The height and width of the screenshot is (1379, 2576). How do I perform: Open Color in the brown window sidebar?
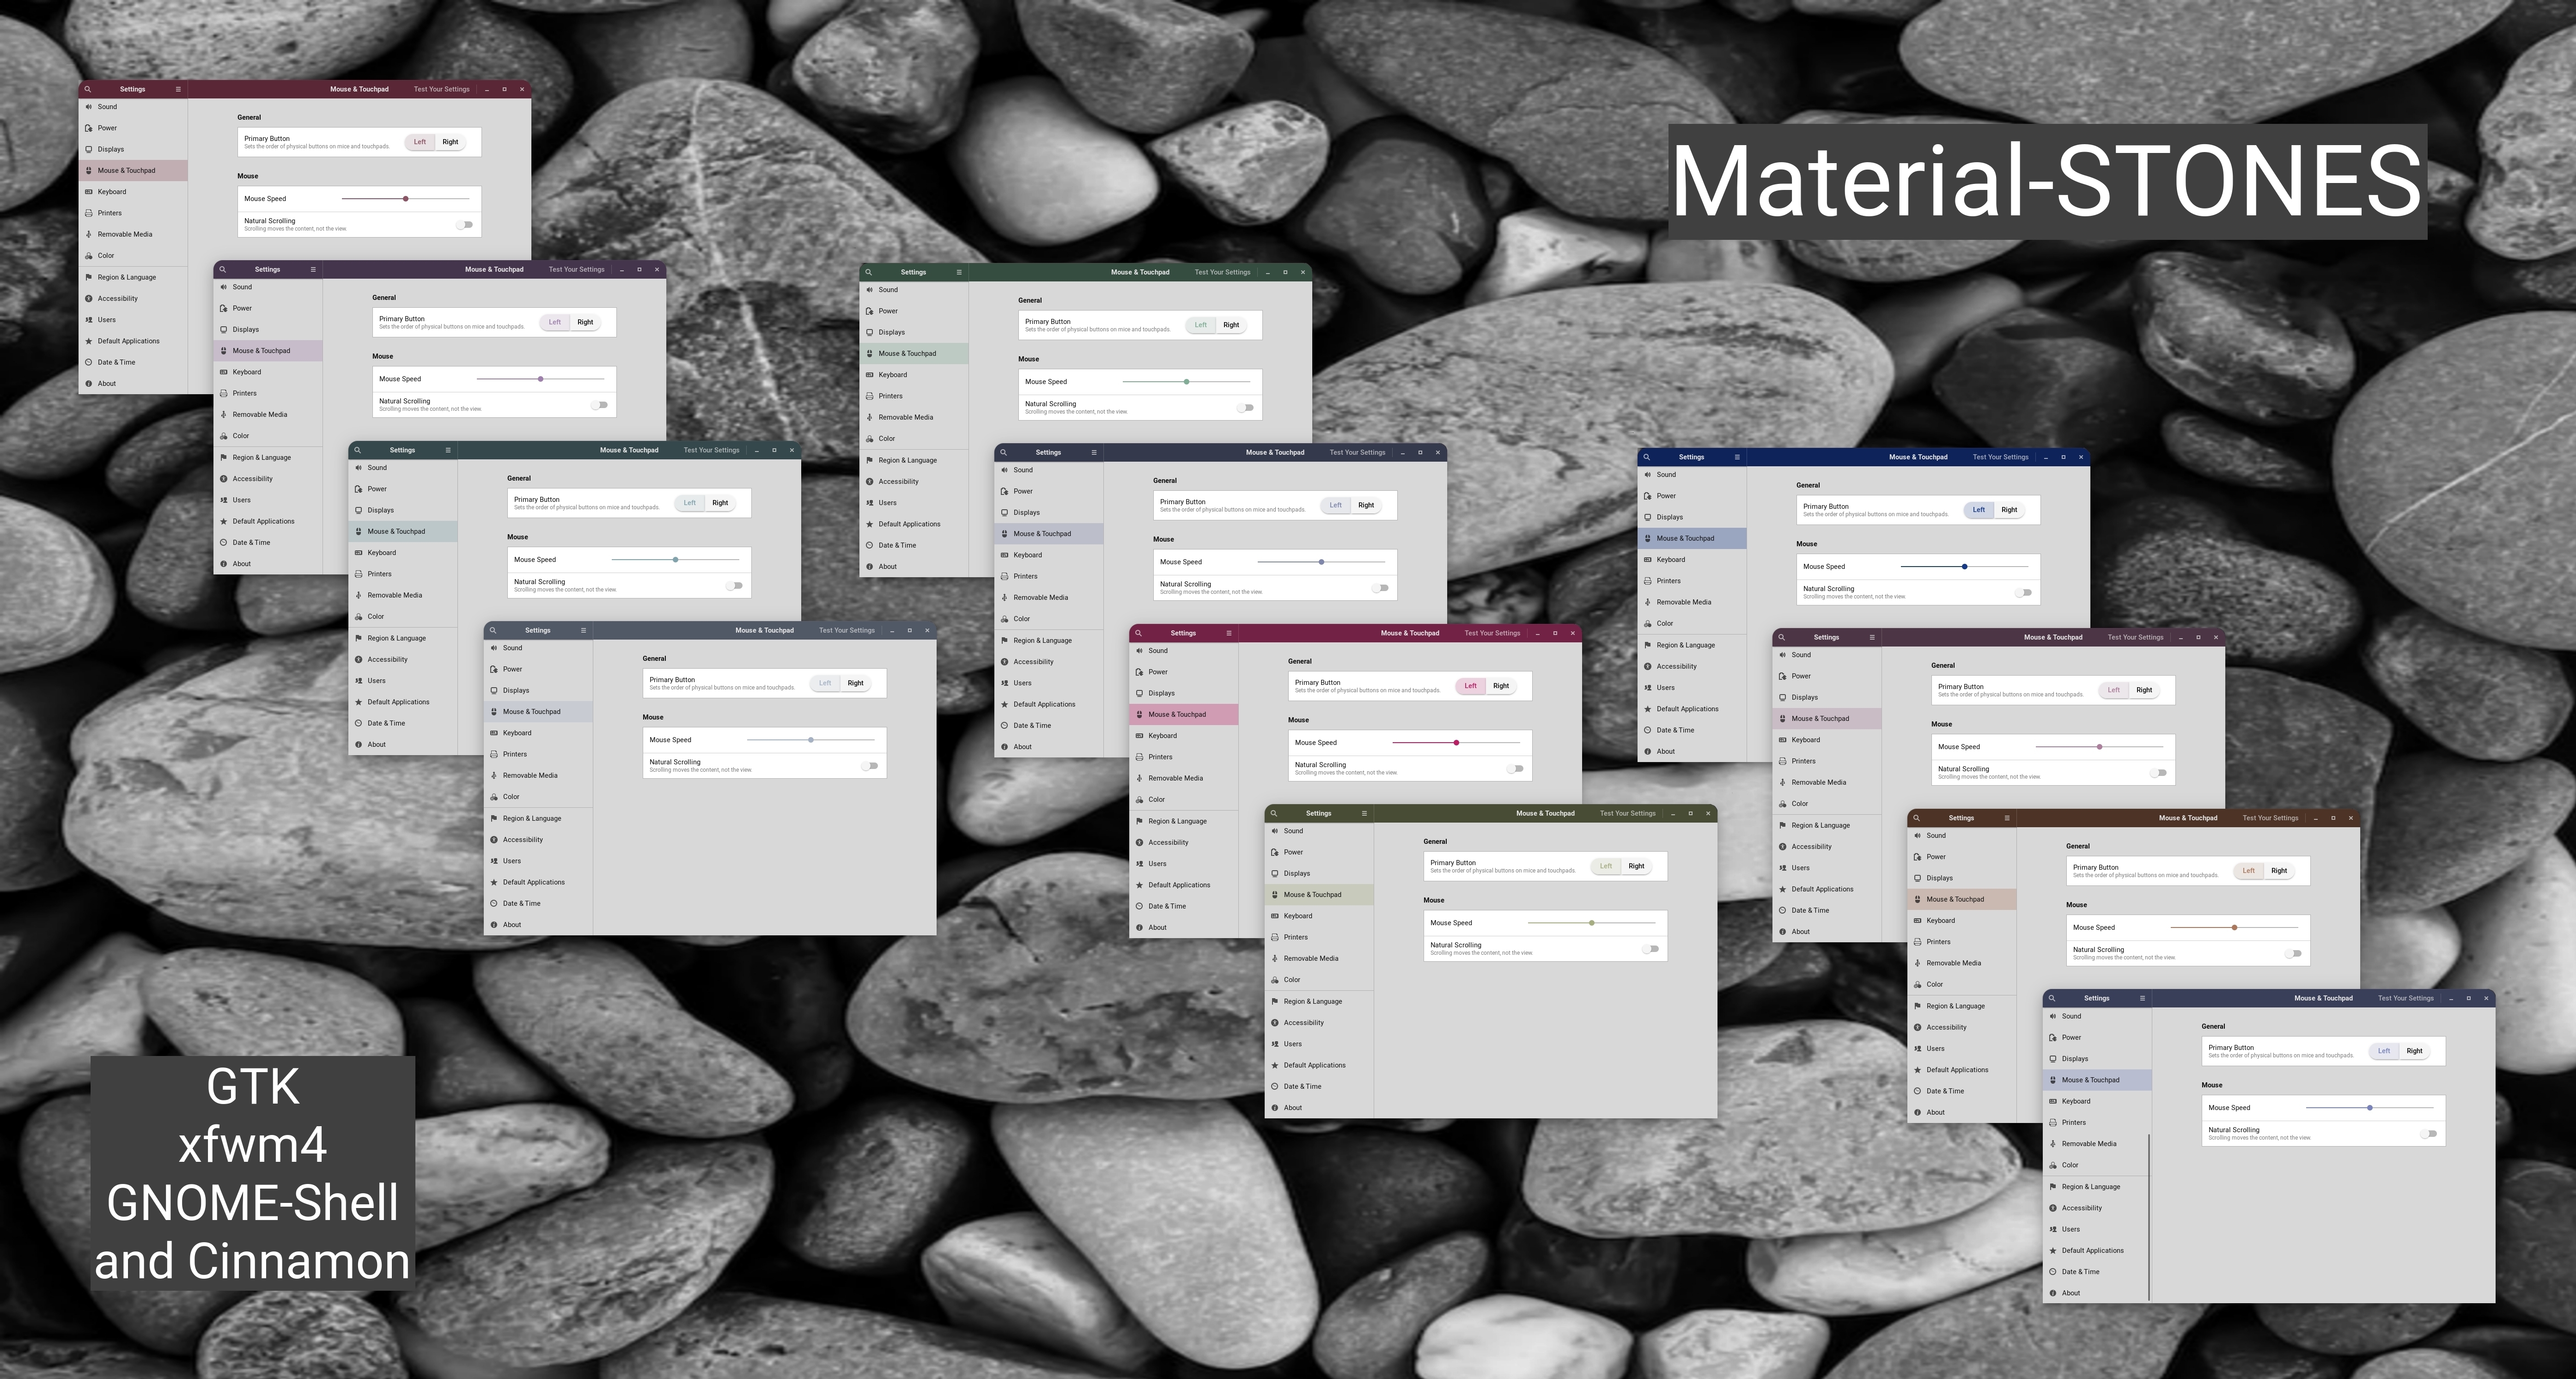point(1962,985)
